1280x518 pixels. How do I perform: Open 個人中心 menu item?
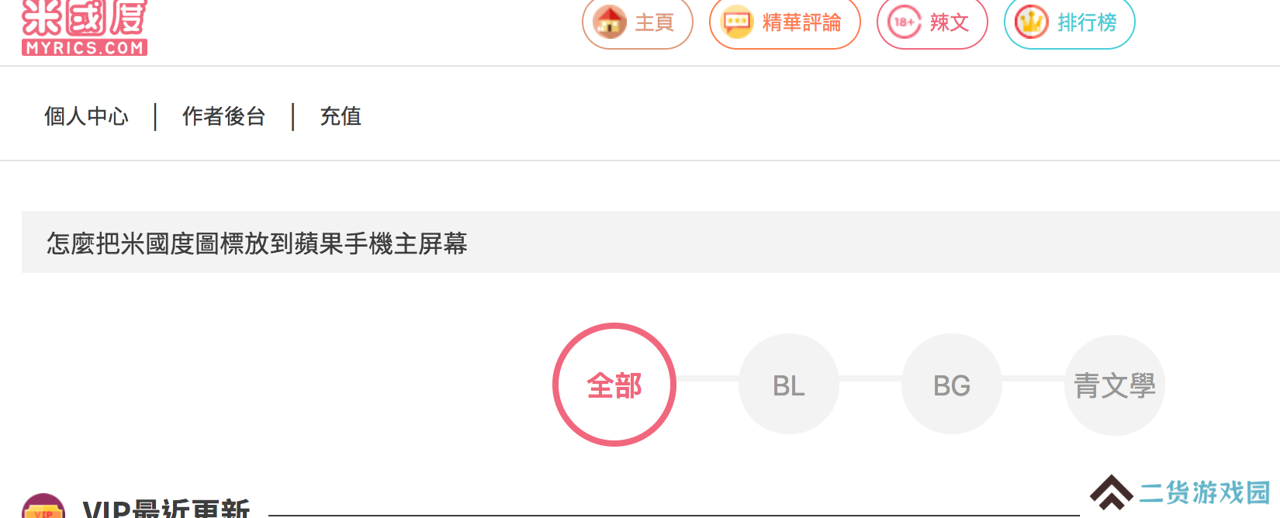[87, 117]
